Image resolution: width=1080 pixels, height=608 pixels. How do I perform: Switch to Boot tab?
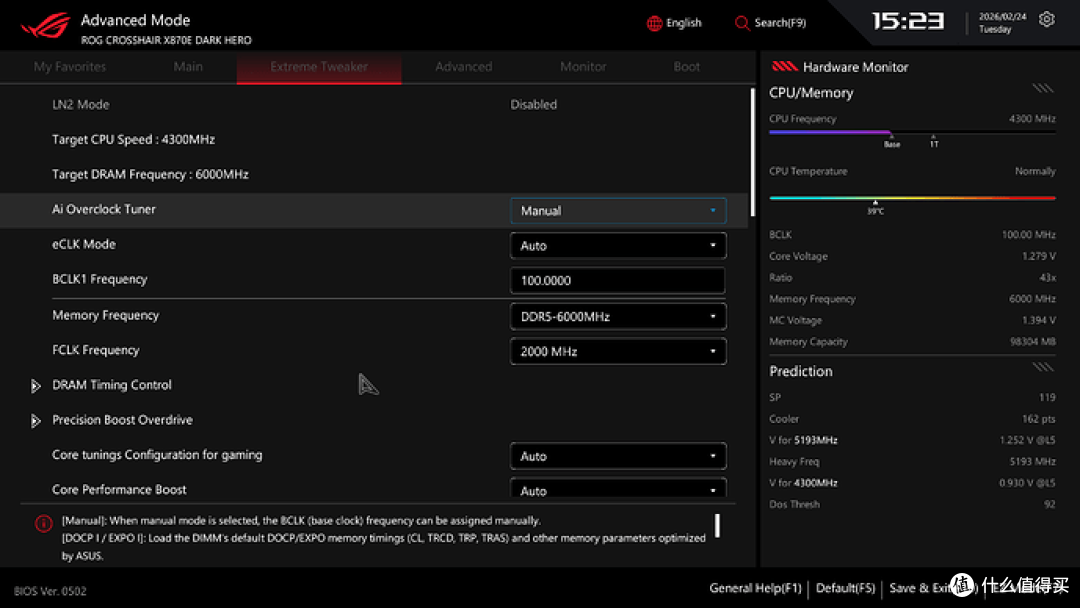point(687,67)
